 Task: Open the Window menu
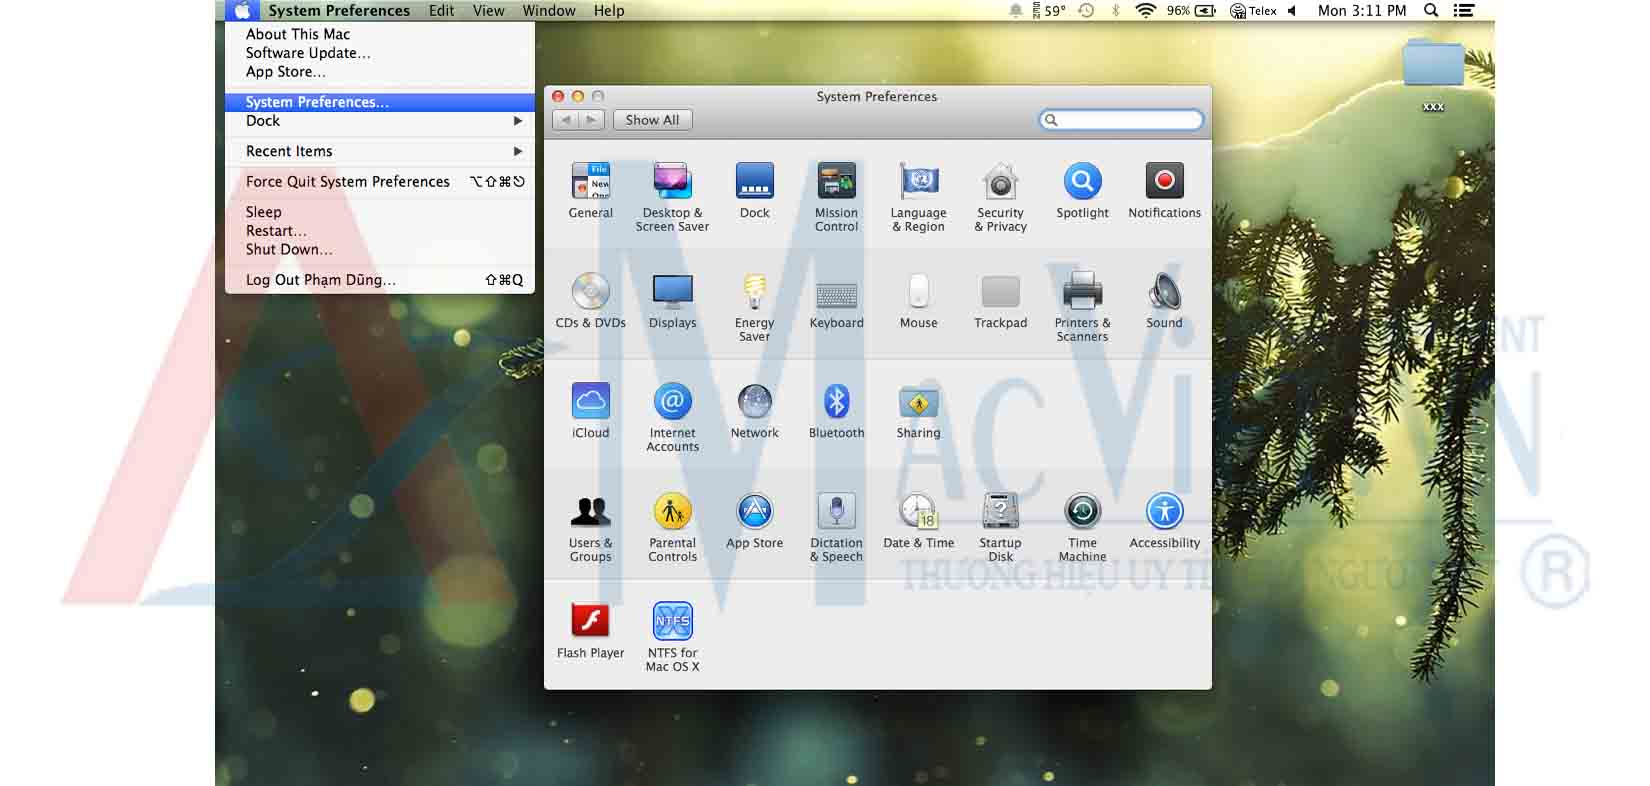549,11
